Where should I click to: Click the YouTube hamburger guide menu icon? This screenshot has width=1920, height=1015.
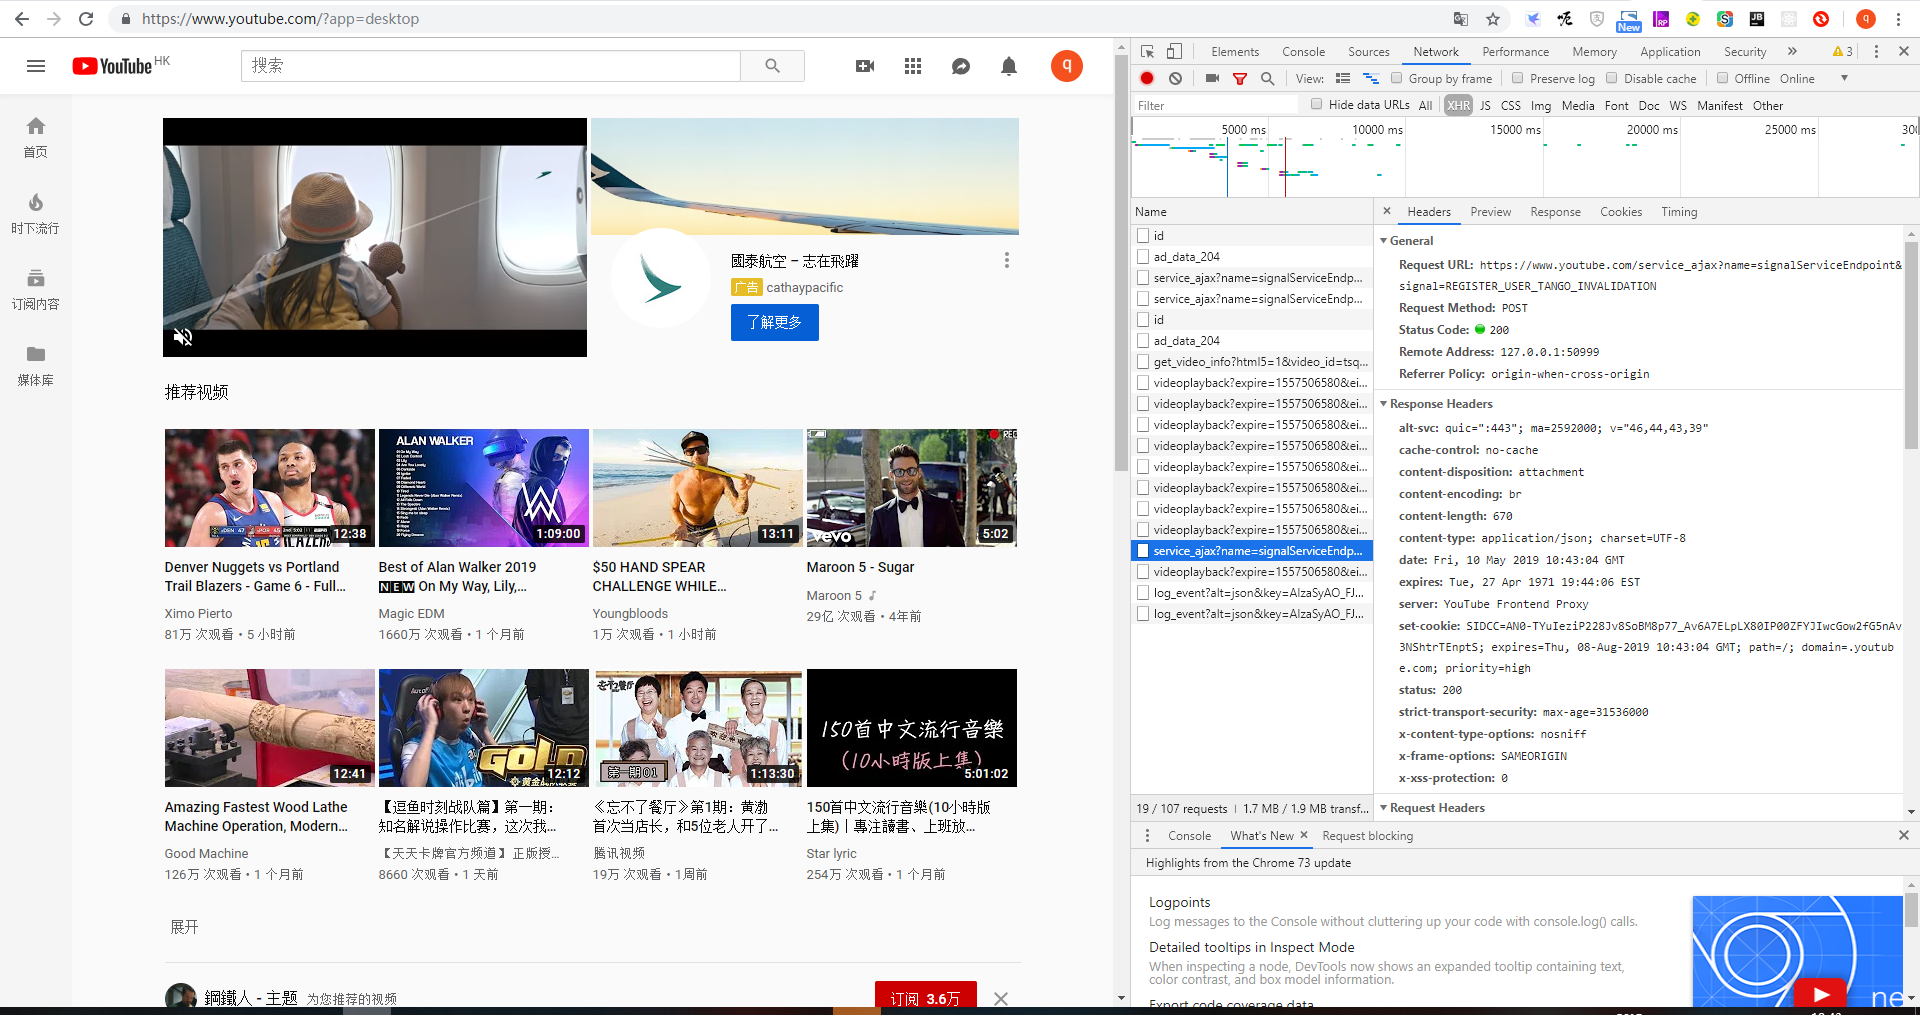(x=36, y=66)
